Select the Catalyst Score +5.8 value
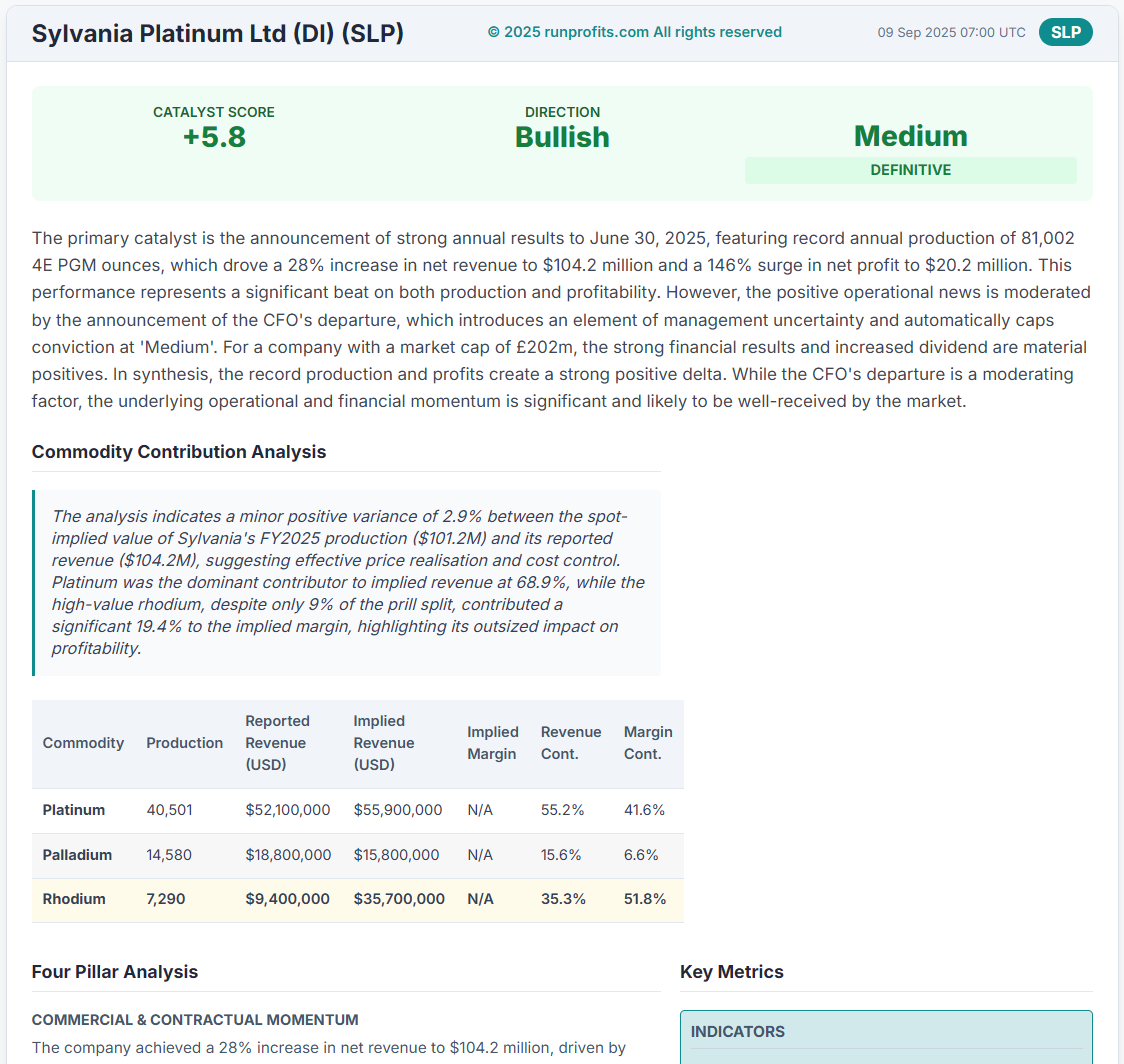The width and height of the screenshot is (1124, 1064). click(214, 137)
